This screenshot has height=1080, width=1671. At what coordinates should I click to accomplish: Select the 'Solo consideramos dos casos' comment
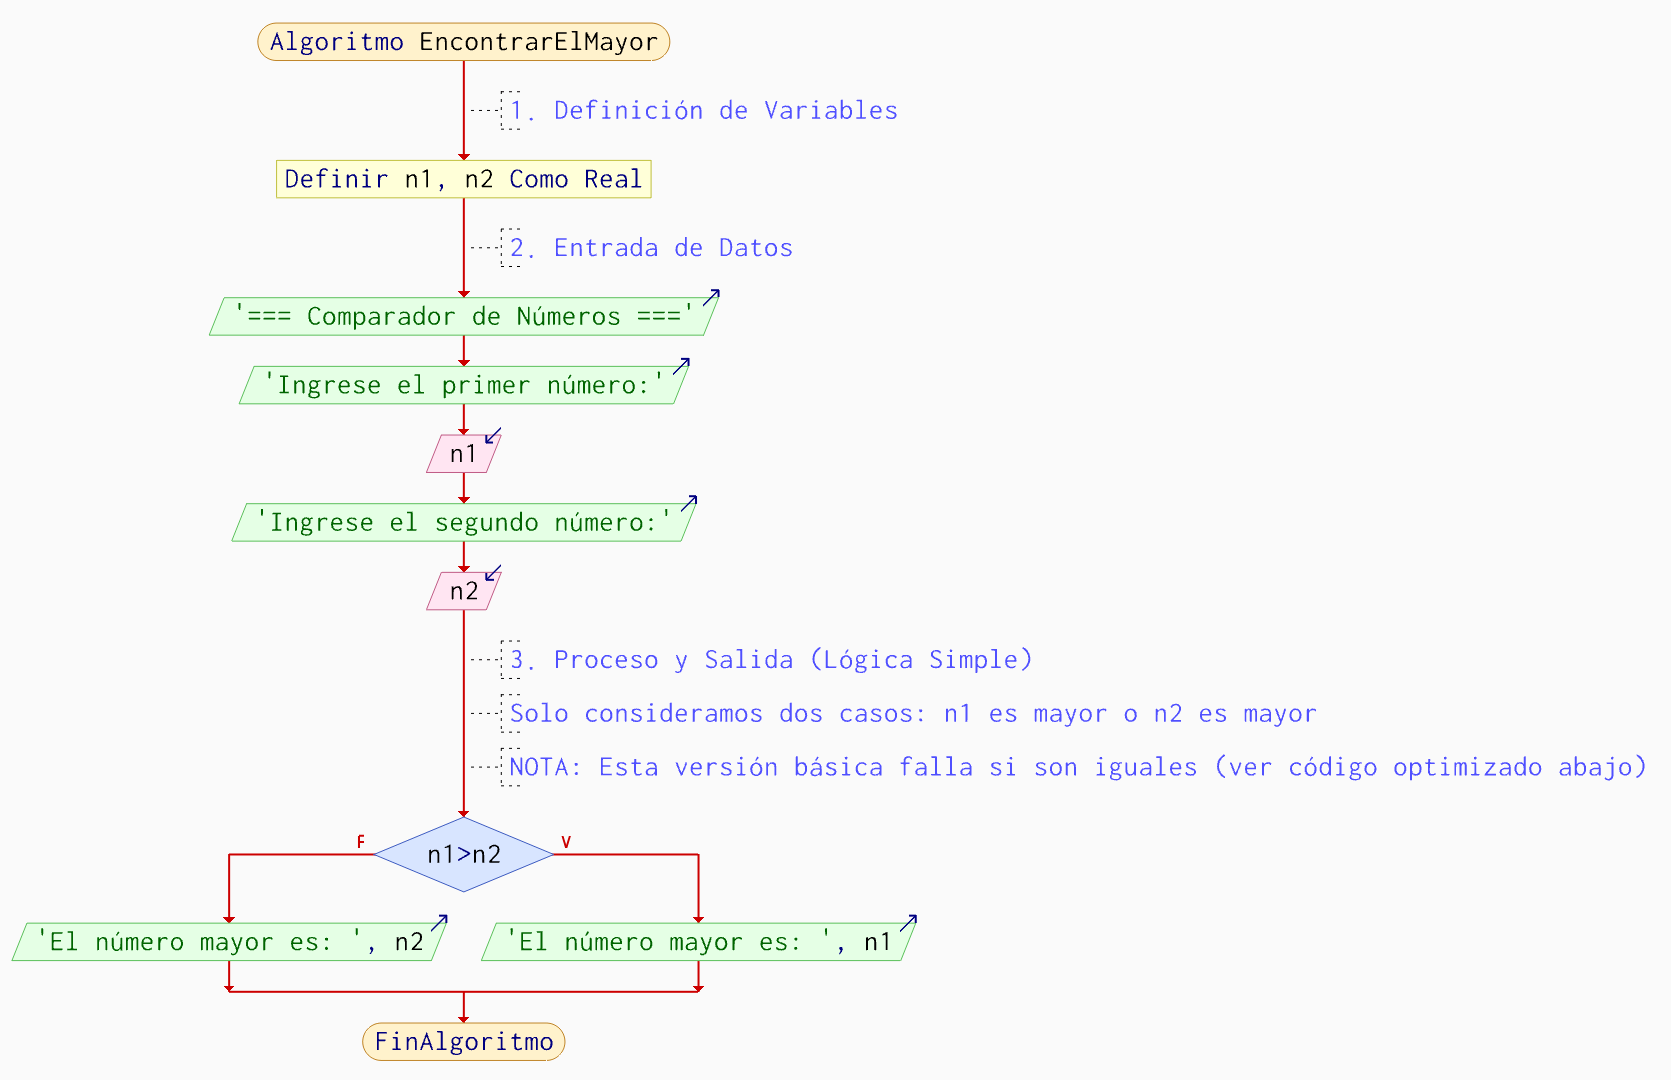pyautogui.click(x=912, y=714)
